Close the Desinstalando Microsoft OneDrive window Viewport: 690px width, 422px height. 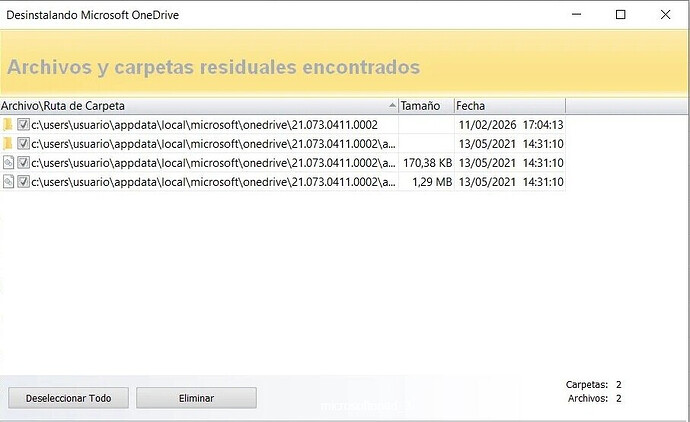[665, 15]
